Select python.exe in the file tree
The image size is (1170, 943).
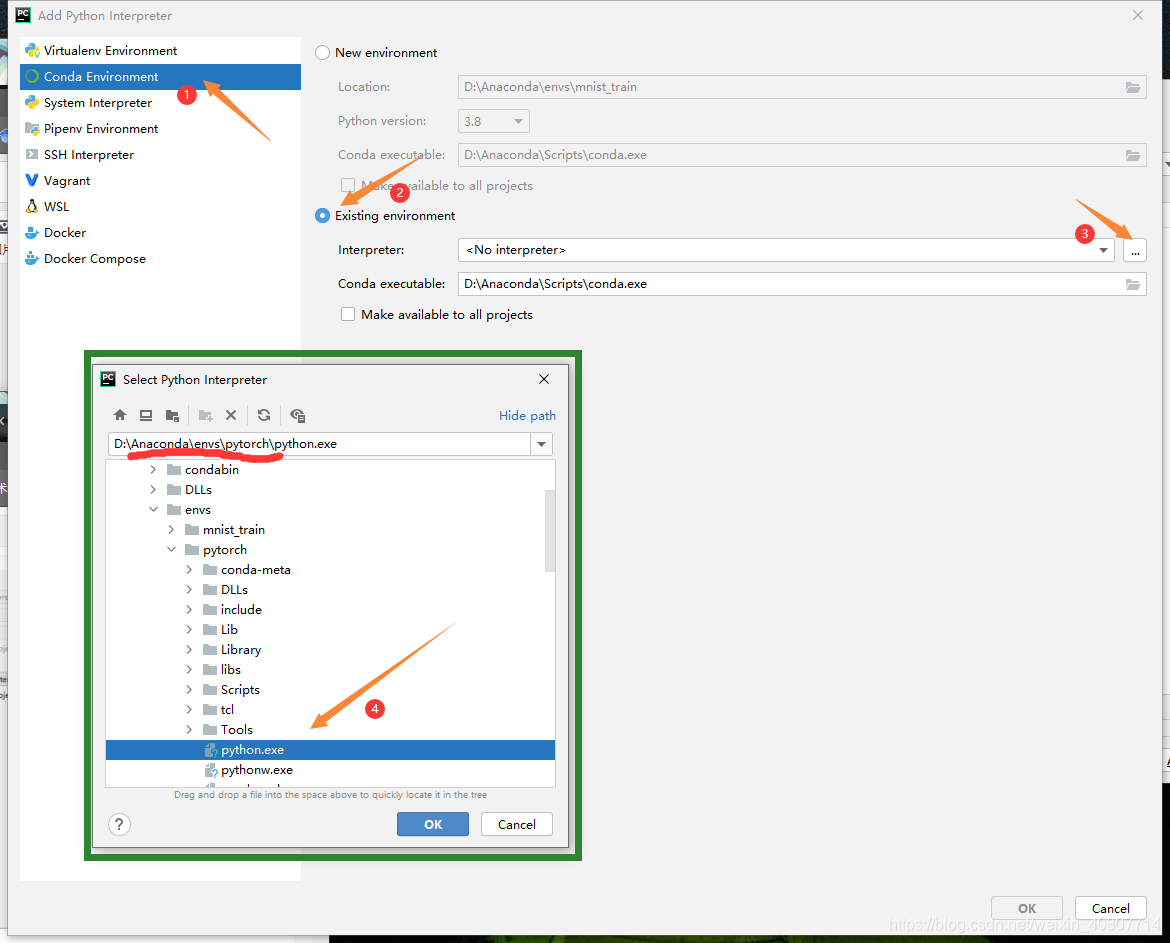[x=331, y=750]
